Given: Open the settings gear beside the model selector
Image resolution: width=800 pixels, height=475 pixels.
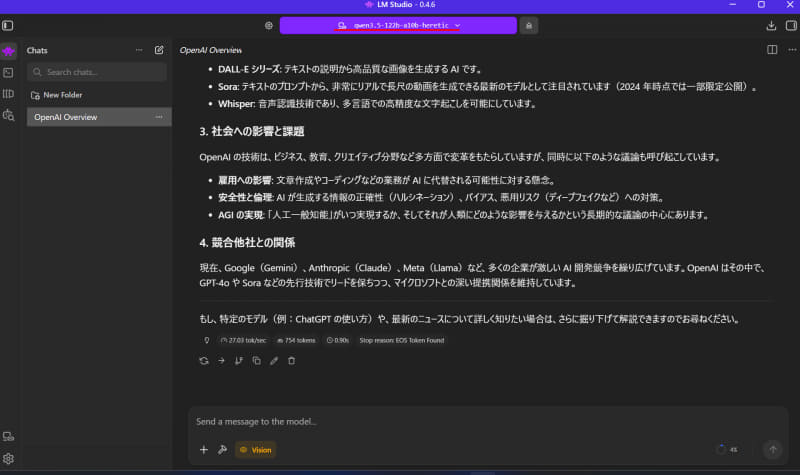Looking at the screenshot, I should point(269,26).
